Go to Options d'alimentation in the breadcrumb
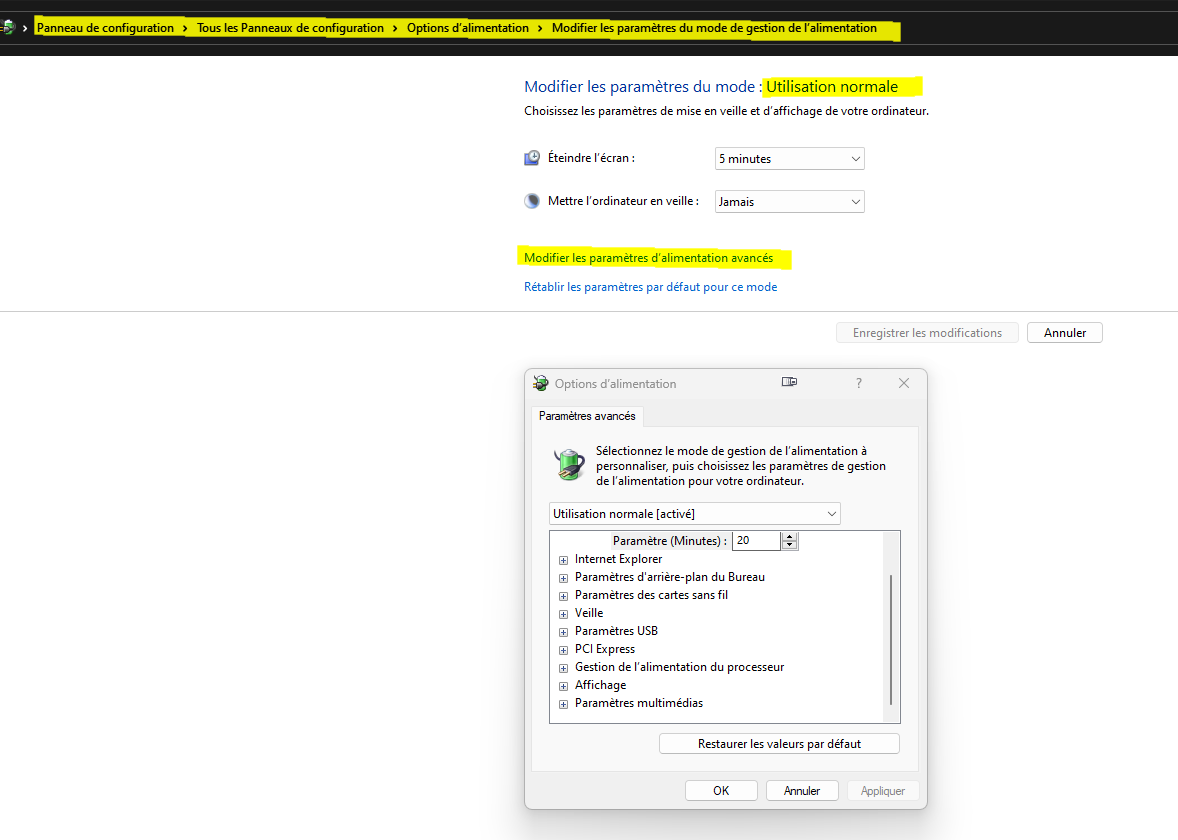 [467, 28]
